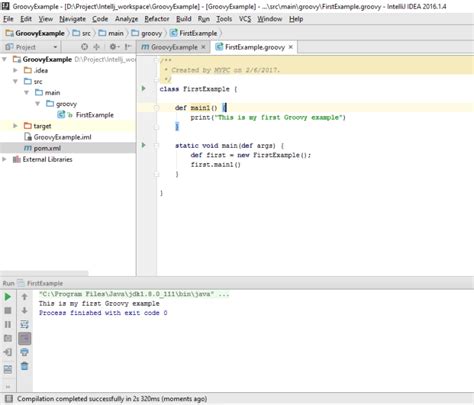Toggle the soft-wrap button in Run console
474x405 pixels.
[24, 324]
